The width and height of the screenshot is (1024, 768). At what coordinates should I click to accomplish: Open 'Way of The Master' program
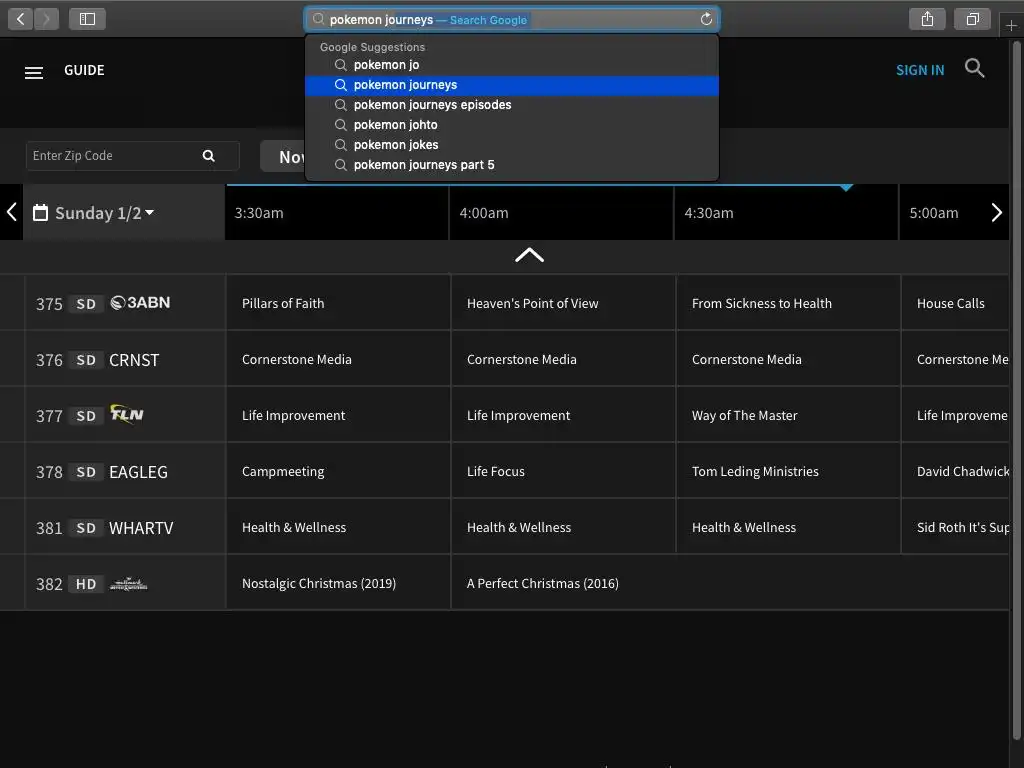click(x=788, y=415)
